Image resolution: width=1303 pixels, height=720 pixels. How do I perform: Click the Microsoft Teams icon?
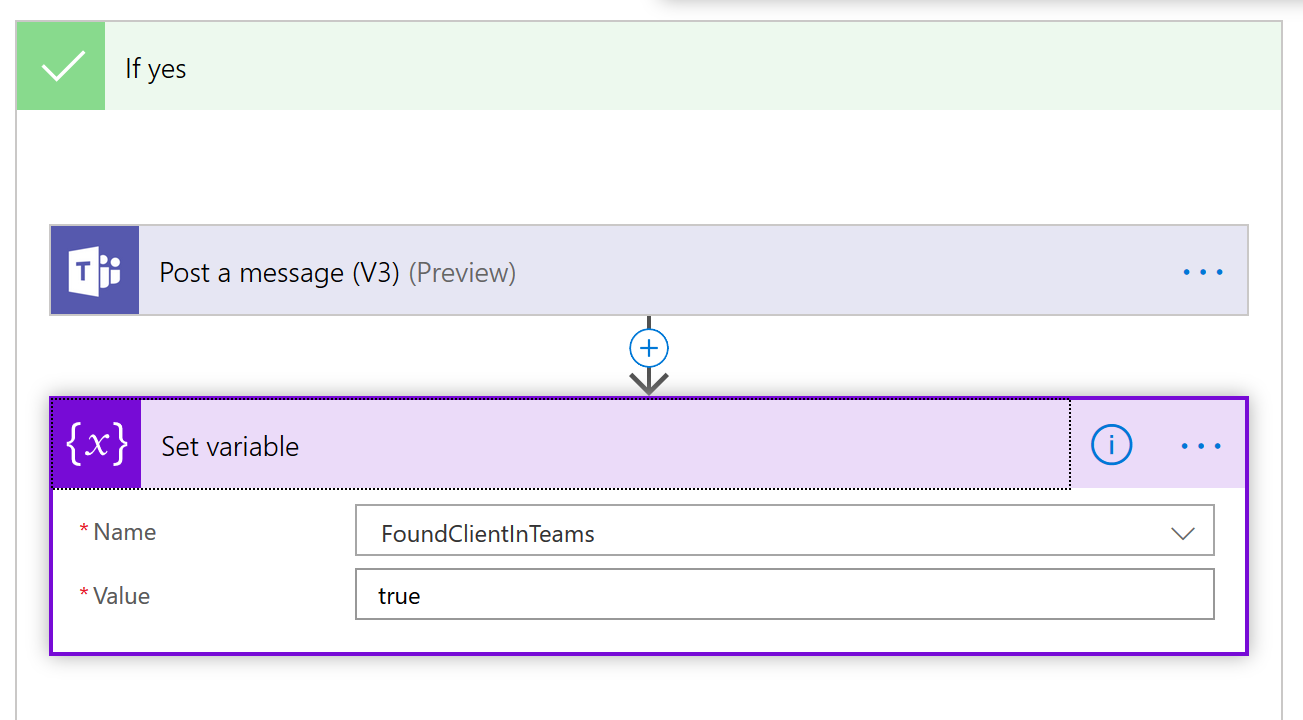[95, 271]
